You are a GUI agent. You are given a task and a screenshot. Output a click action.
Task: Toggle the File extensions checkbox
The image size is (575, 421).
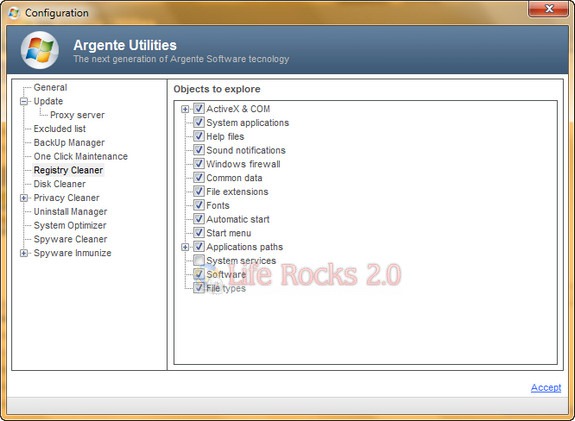tap(199, 191)
